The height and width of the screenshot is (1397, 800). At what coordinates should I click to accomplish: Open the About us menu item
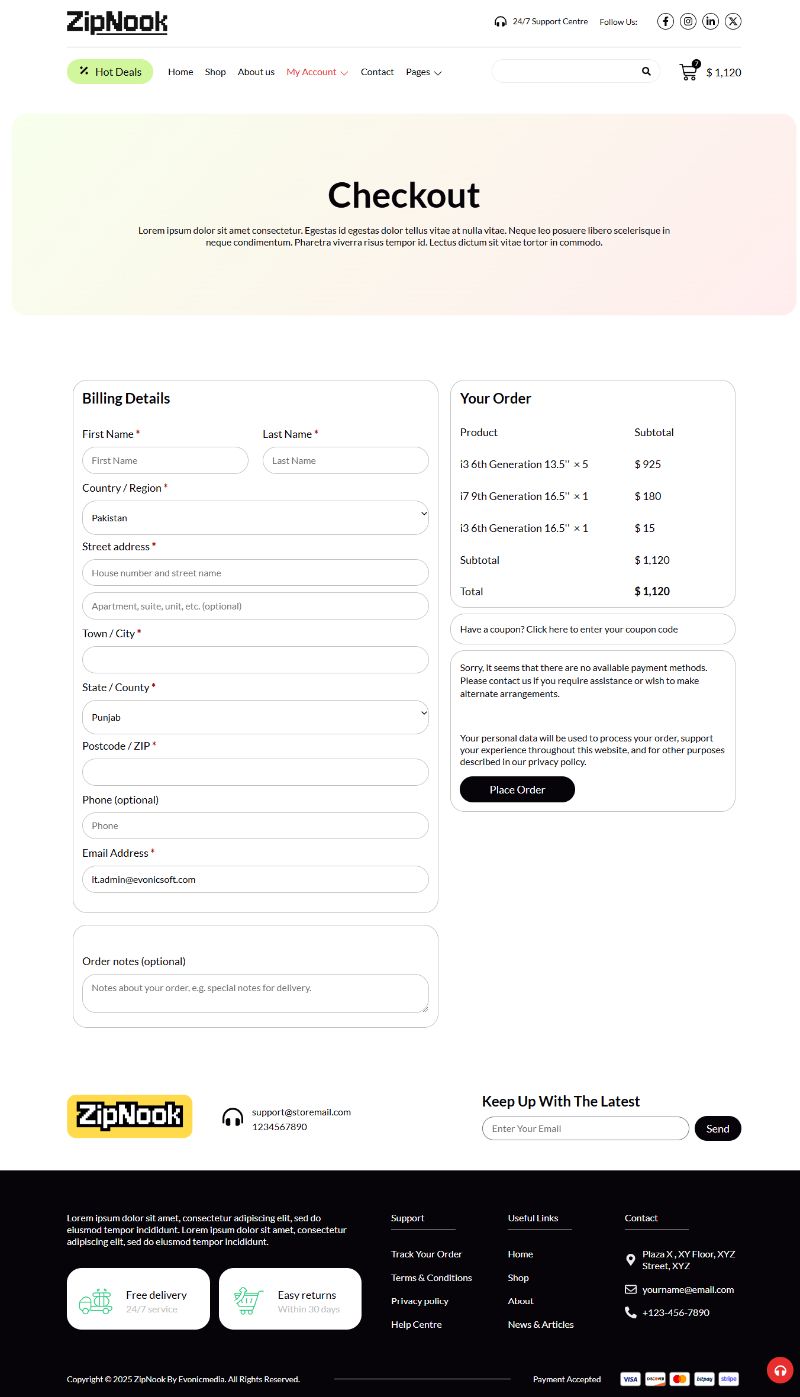point(256,72)
